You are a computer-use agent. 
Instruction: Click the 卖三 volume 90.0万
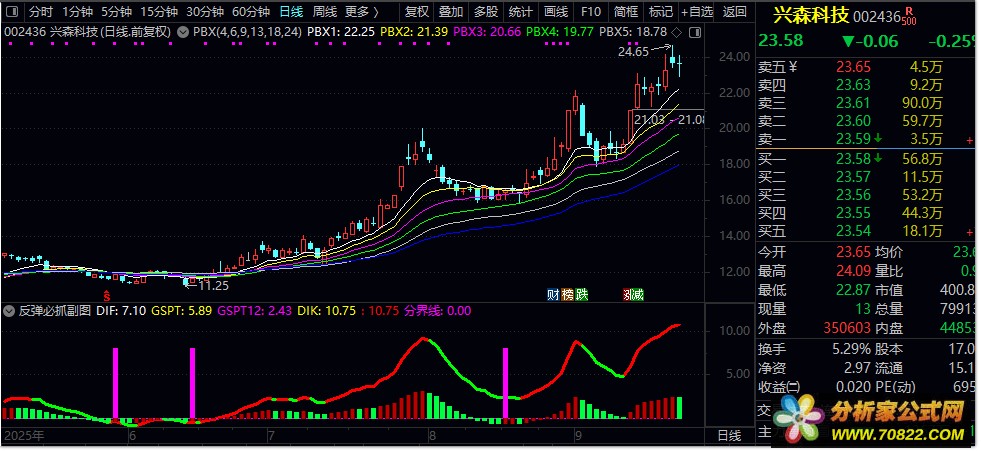[920, 104]
